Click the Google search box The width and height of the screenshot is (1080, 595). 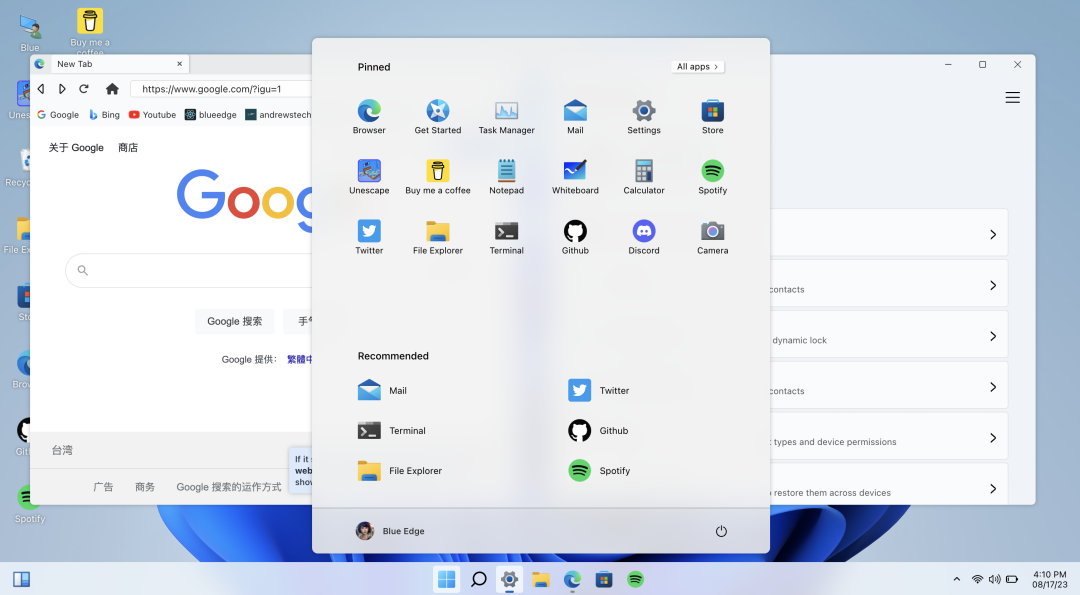pos(189,271)
